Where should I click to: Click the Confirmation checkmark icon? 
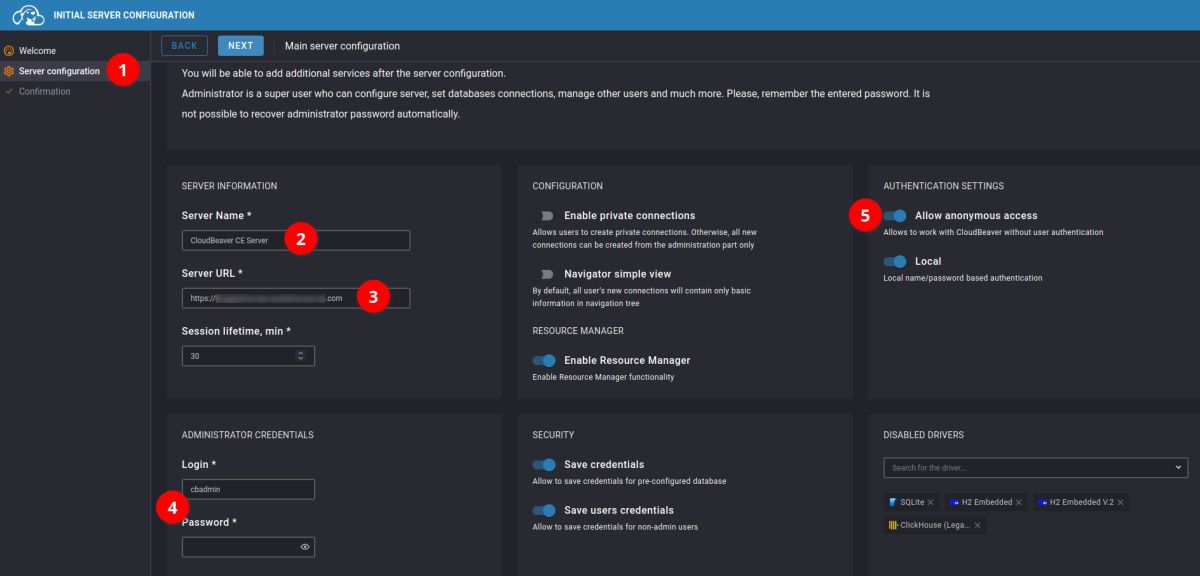[9, 91]
